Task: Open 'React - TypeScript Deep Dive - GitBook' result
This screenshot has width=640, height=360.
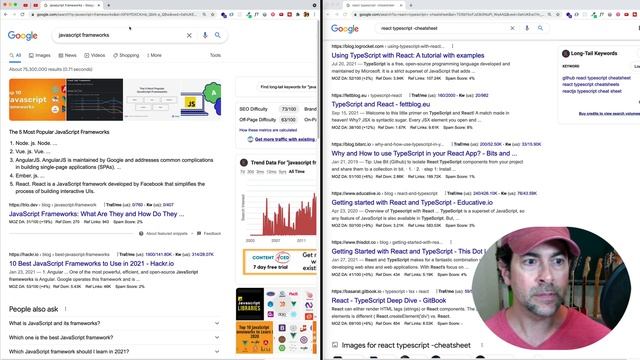Action: pos(389,300)
